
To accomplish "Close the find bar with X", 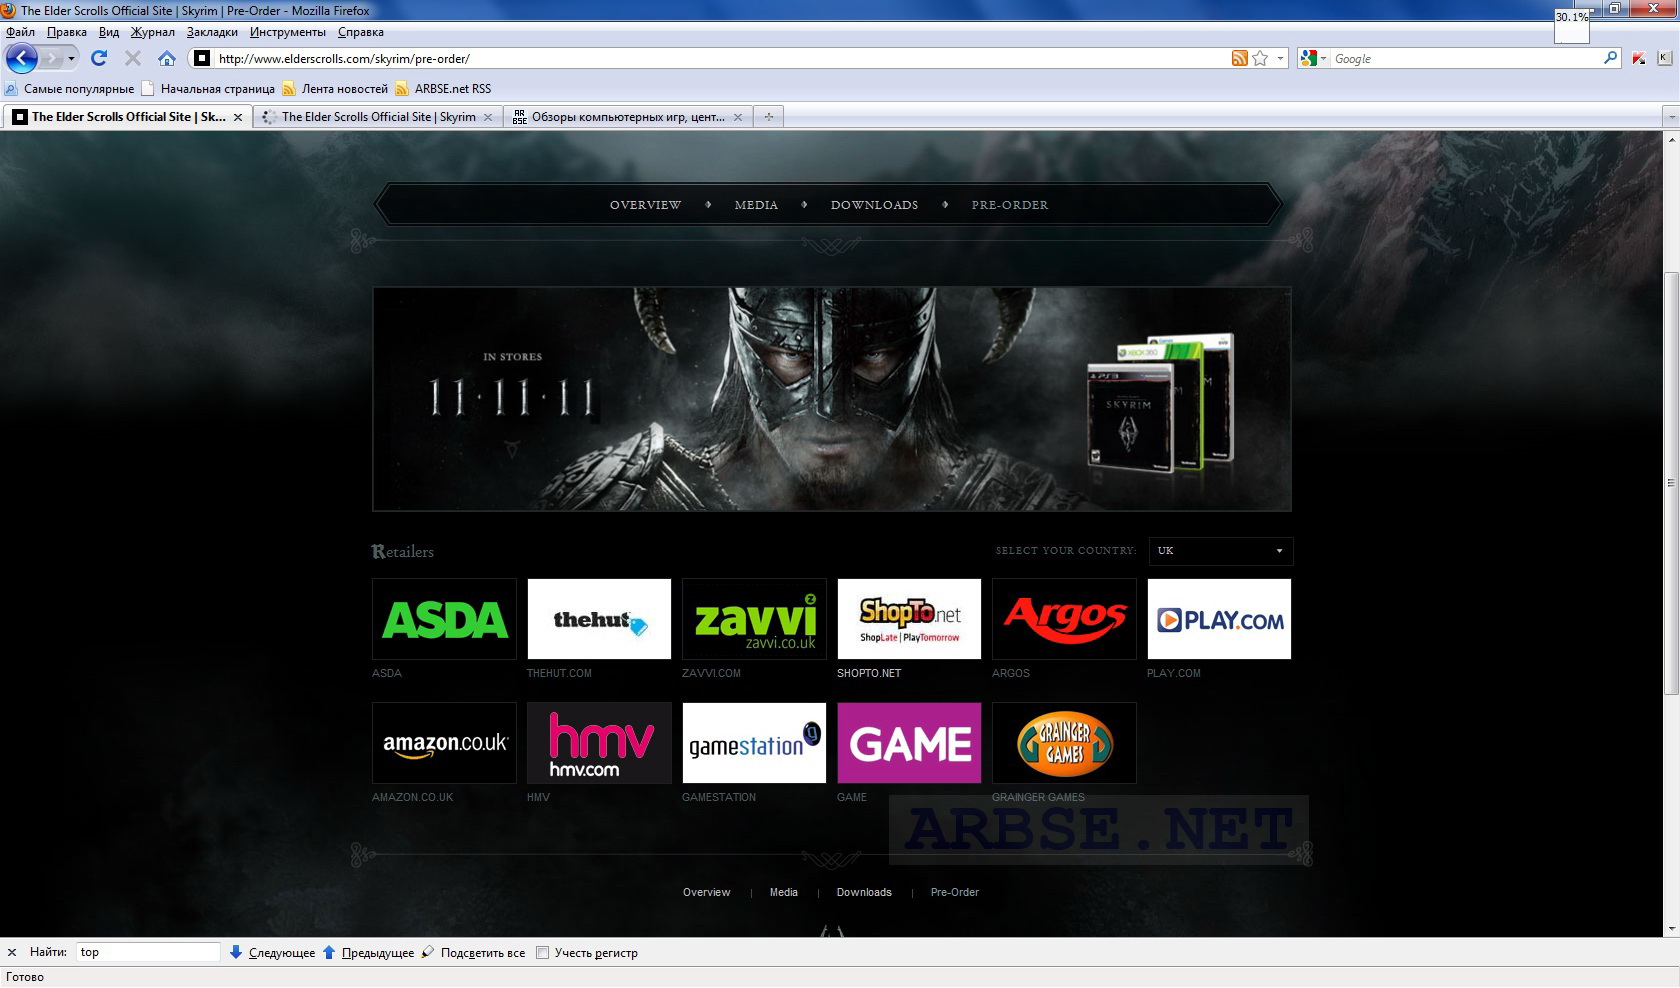I will [x=12, y=952].
